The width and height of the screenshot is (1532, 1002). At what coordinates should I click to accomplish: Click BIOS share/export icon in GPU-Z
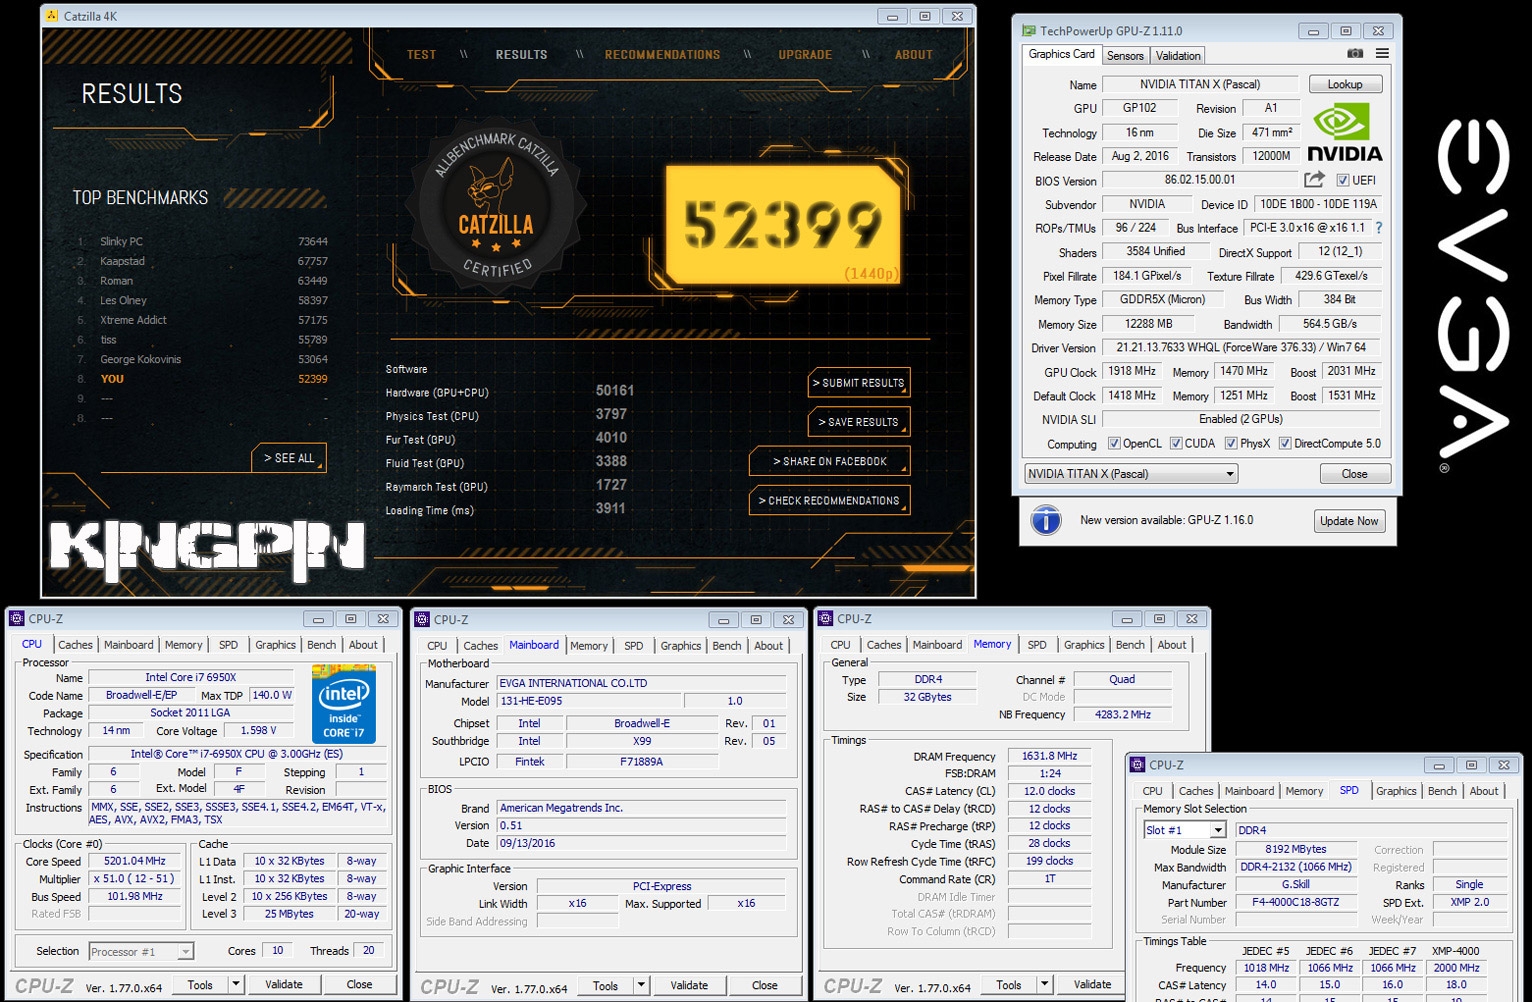point(1314,180)
